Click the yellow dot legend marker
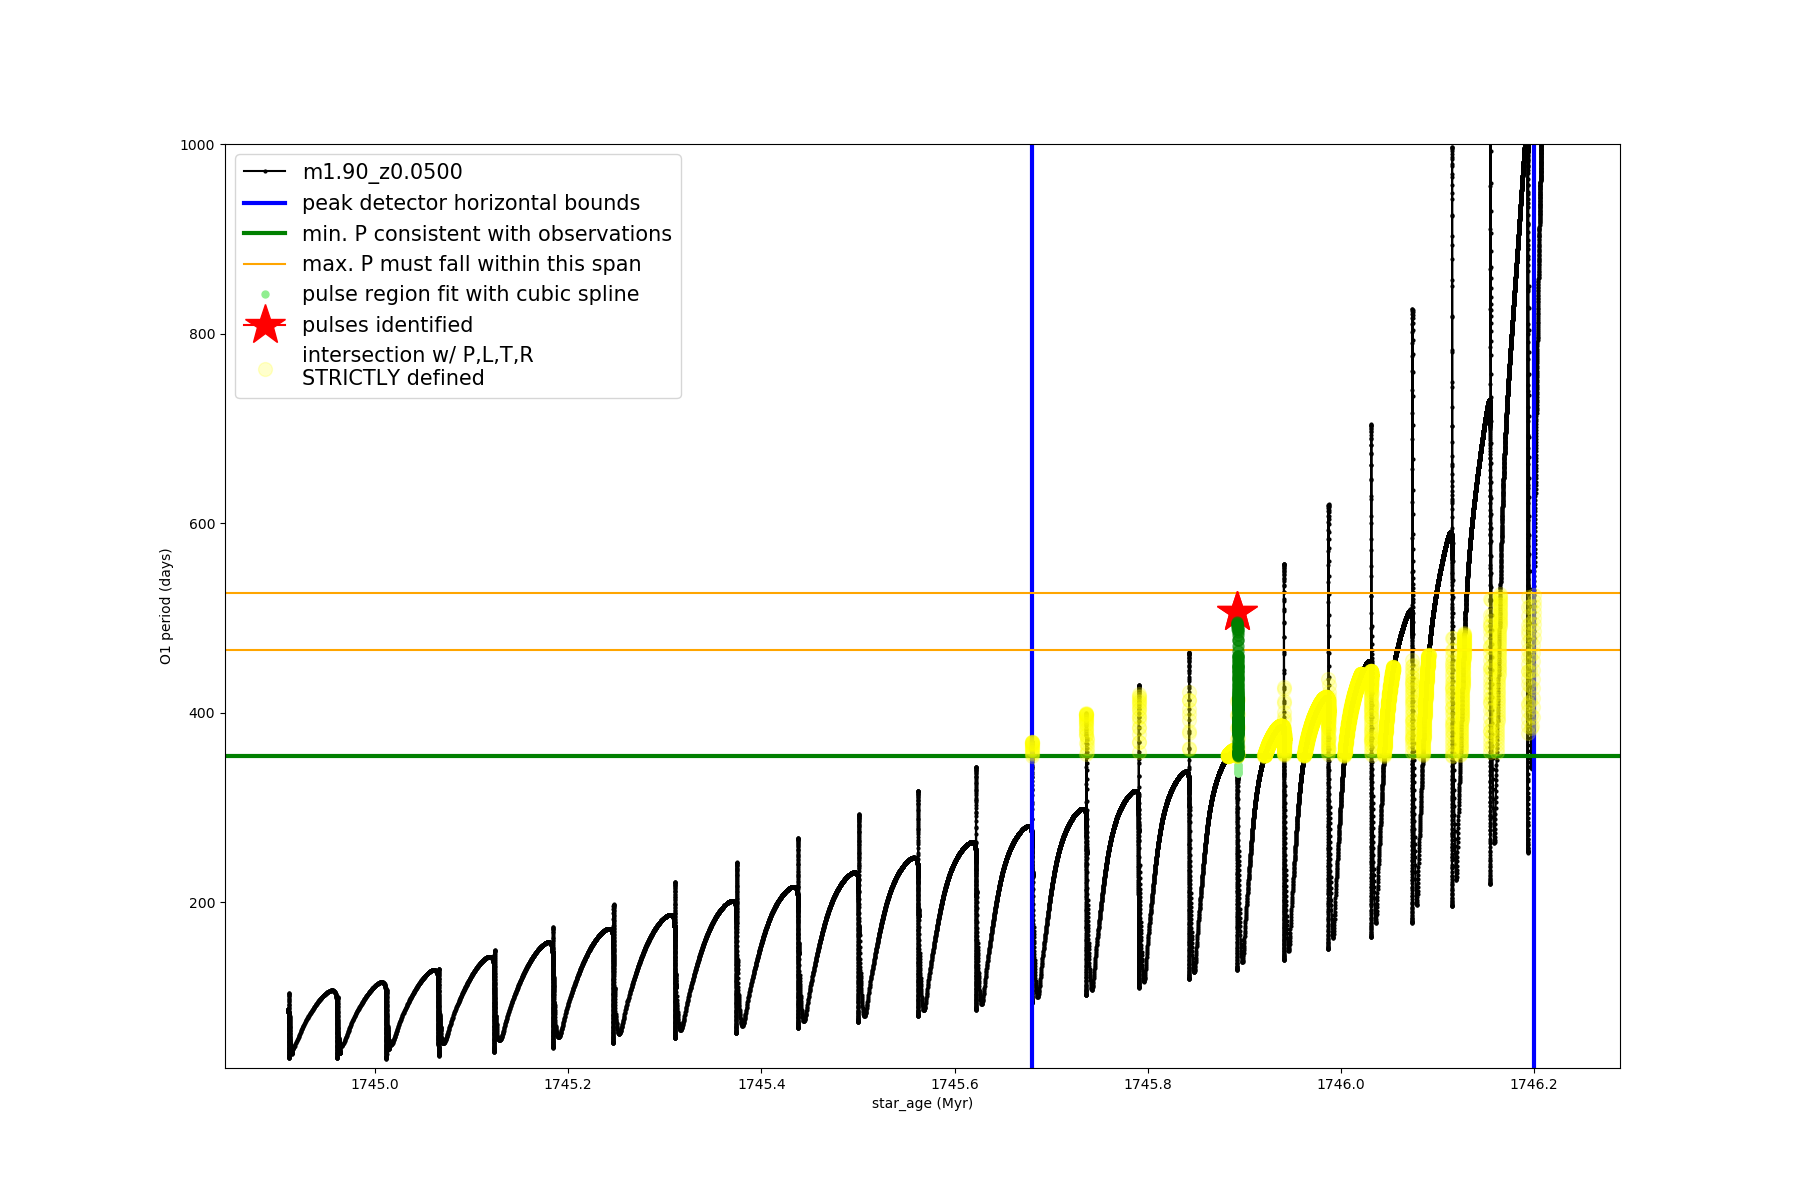Screen dimensions: 1800x1200 pyautogui.click(x=265, y=369)
